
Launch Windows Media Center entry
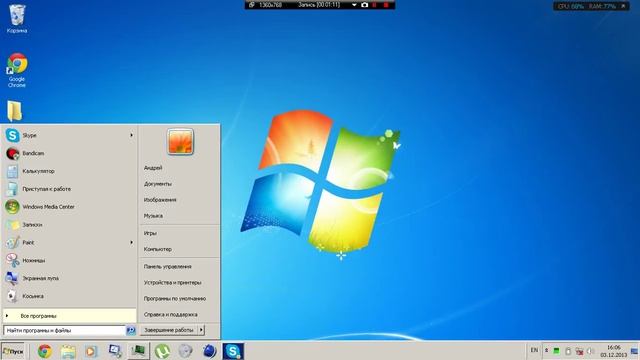(69, 207)
